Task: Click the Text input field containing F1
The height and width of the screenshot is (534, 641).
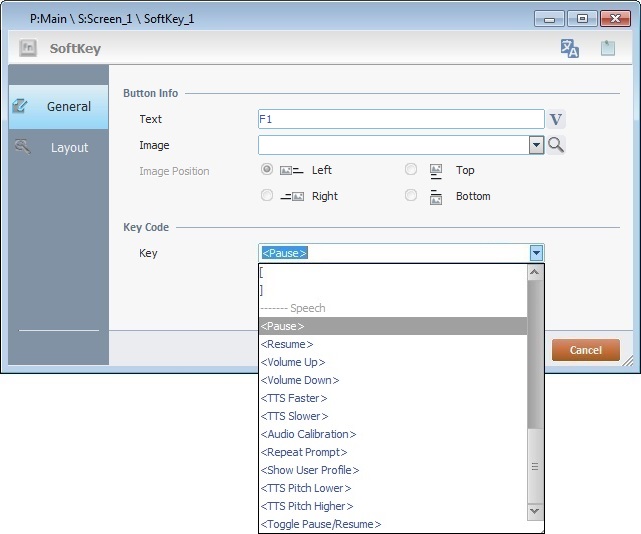Action: pyautogui.click(x=400, y=120)
